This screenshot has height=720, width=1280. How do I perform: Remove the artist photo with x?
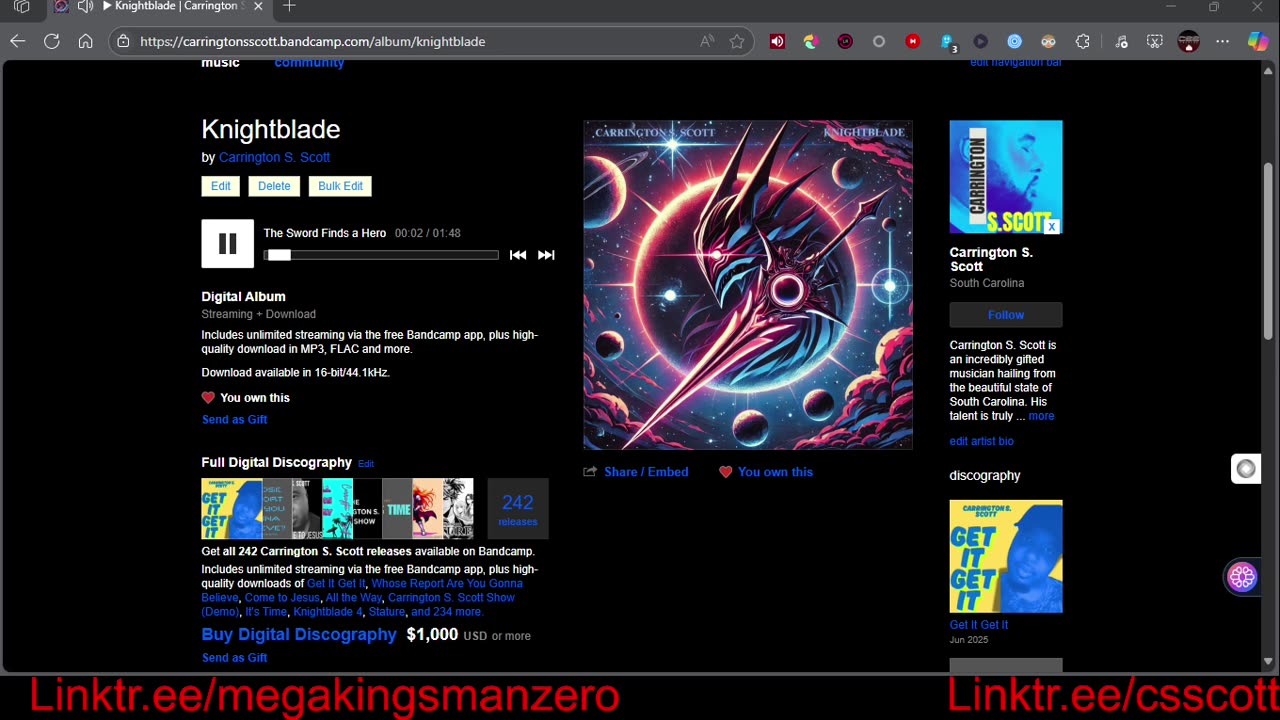(1052, 227)
